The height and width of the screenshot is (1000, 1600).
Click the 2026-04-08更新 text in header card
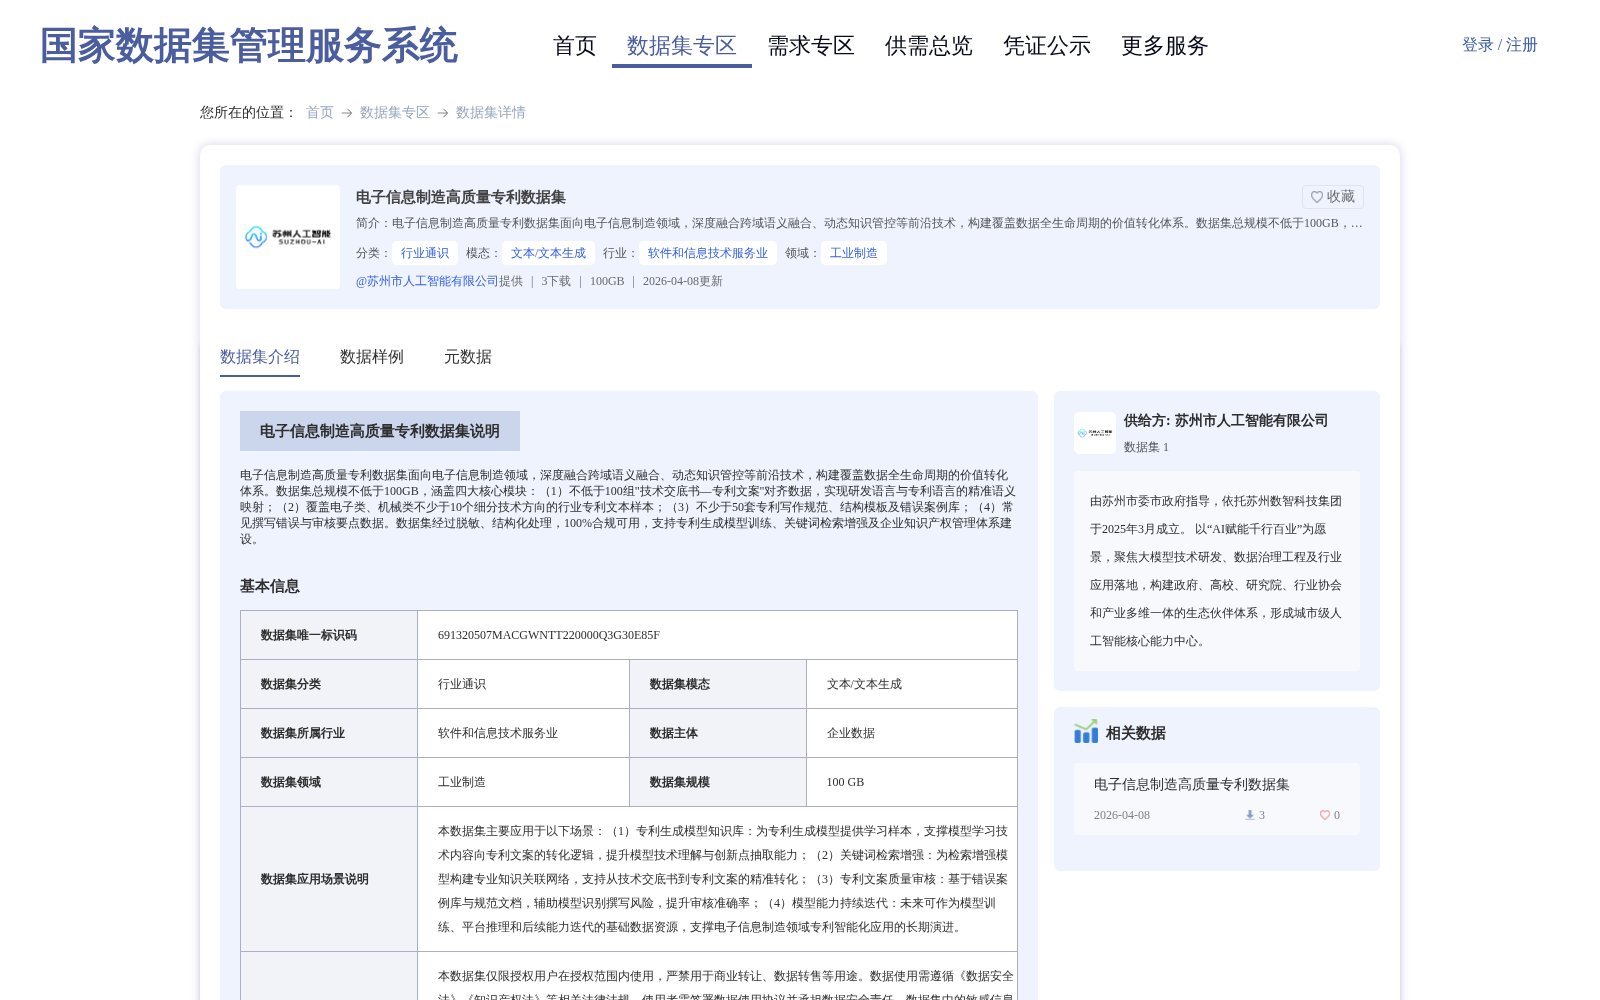coord(683,281)
